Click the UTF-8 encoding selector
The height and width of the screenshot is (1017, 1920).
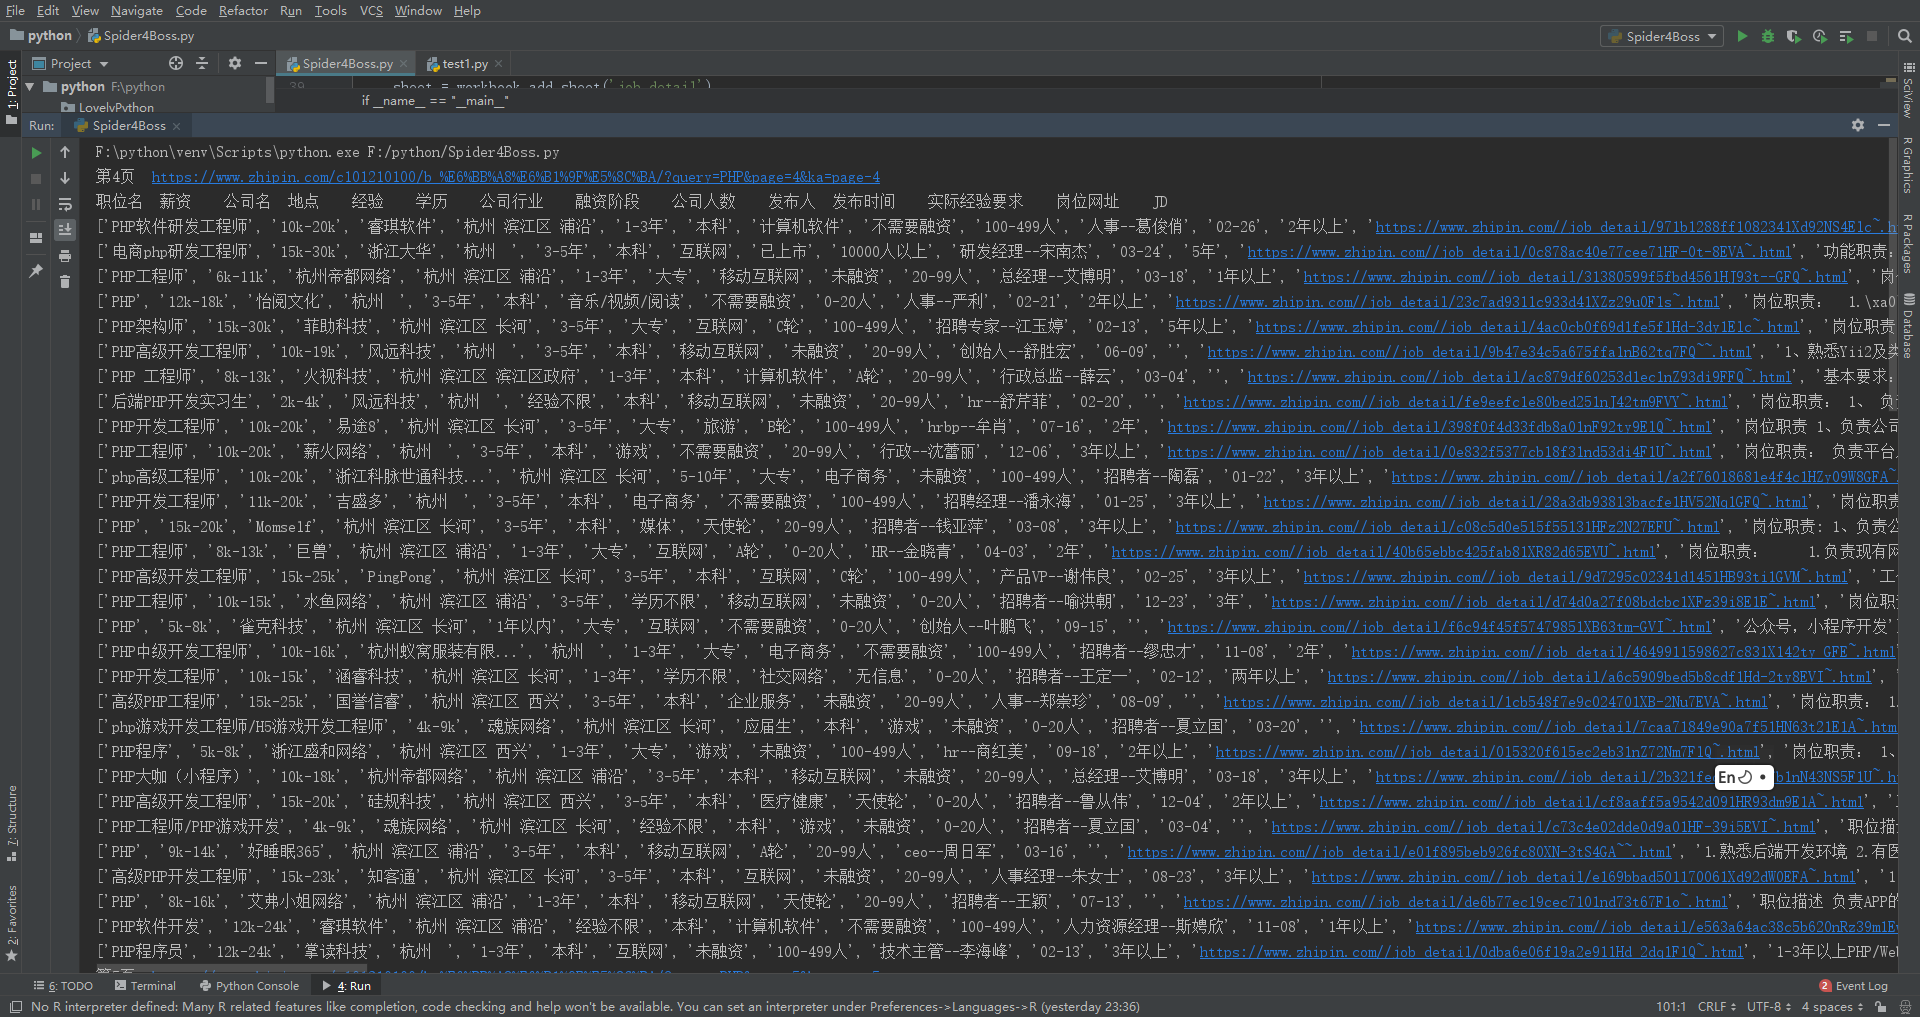click(1769, 1007)
